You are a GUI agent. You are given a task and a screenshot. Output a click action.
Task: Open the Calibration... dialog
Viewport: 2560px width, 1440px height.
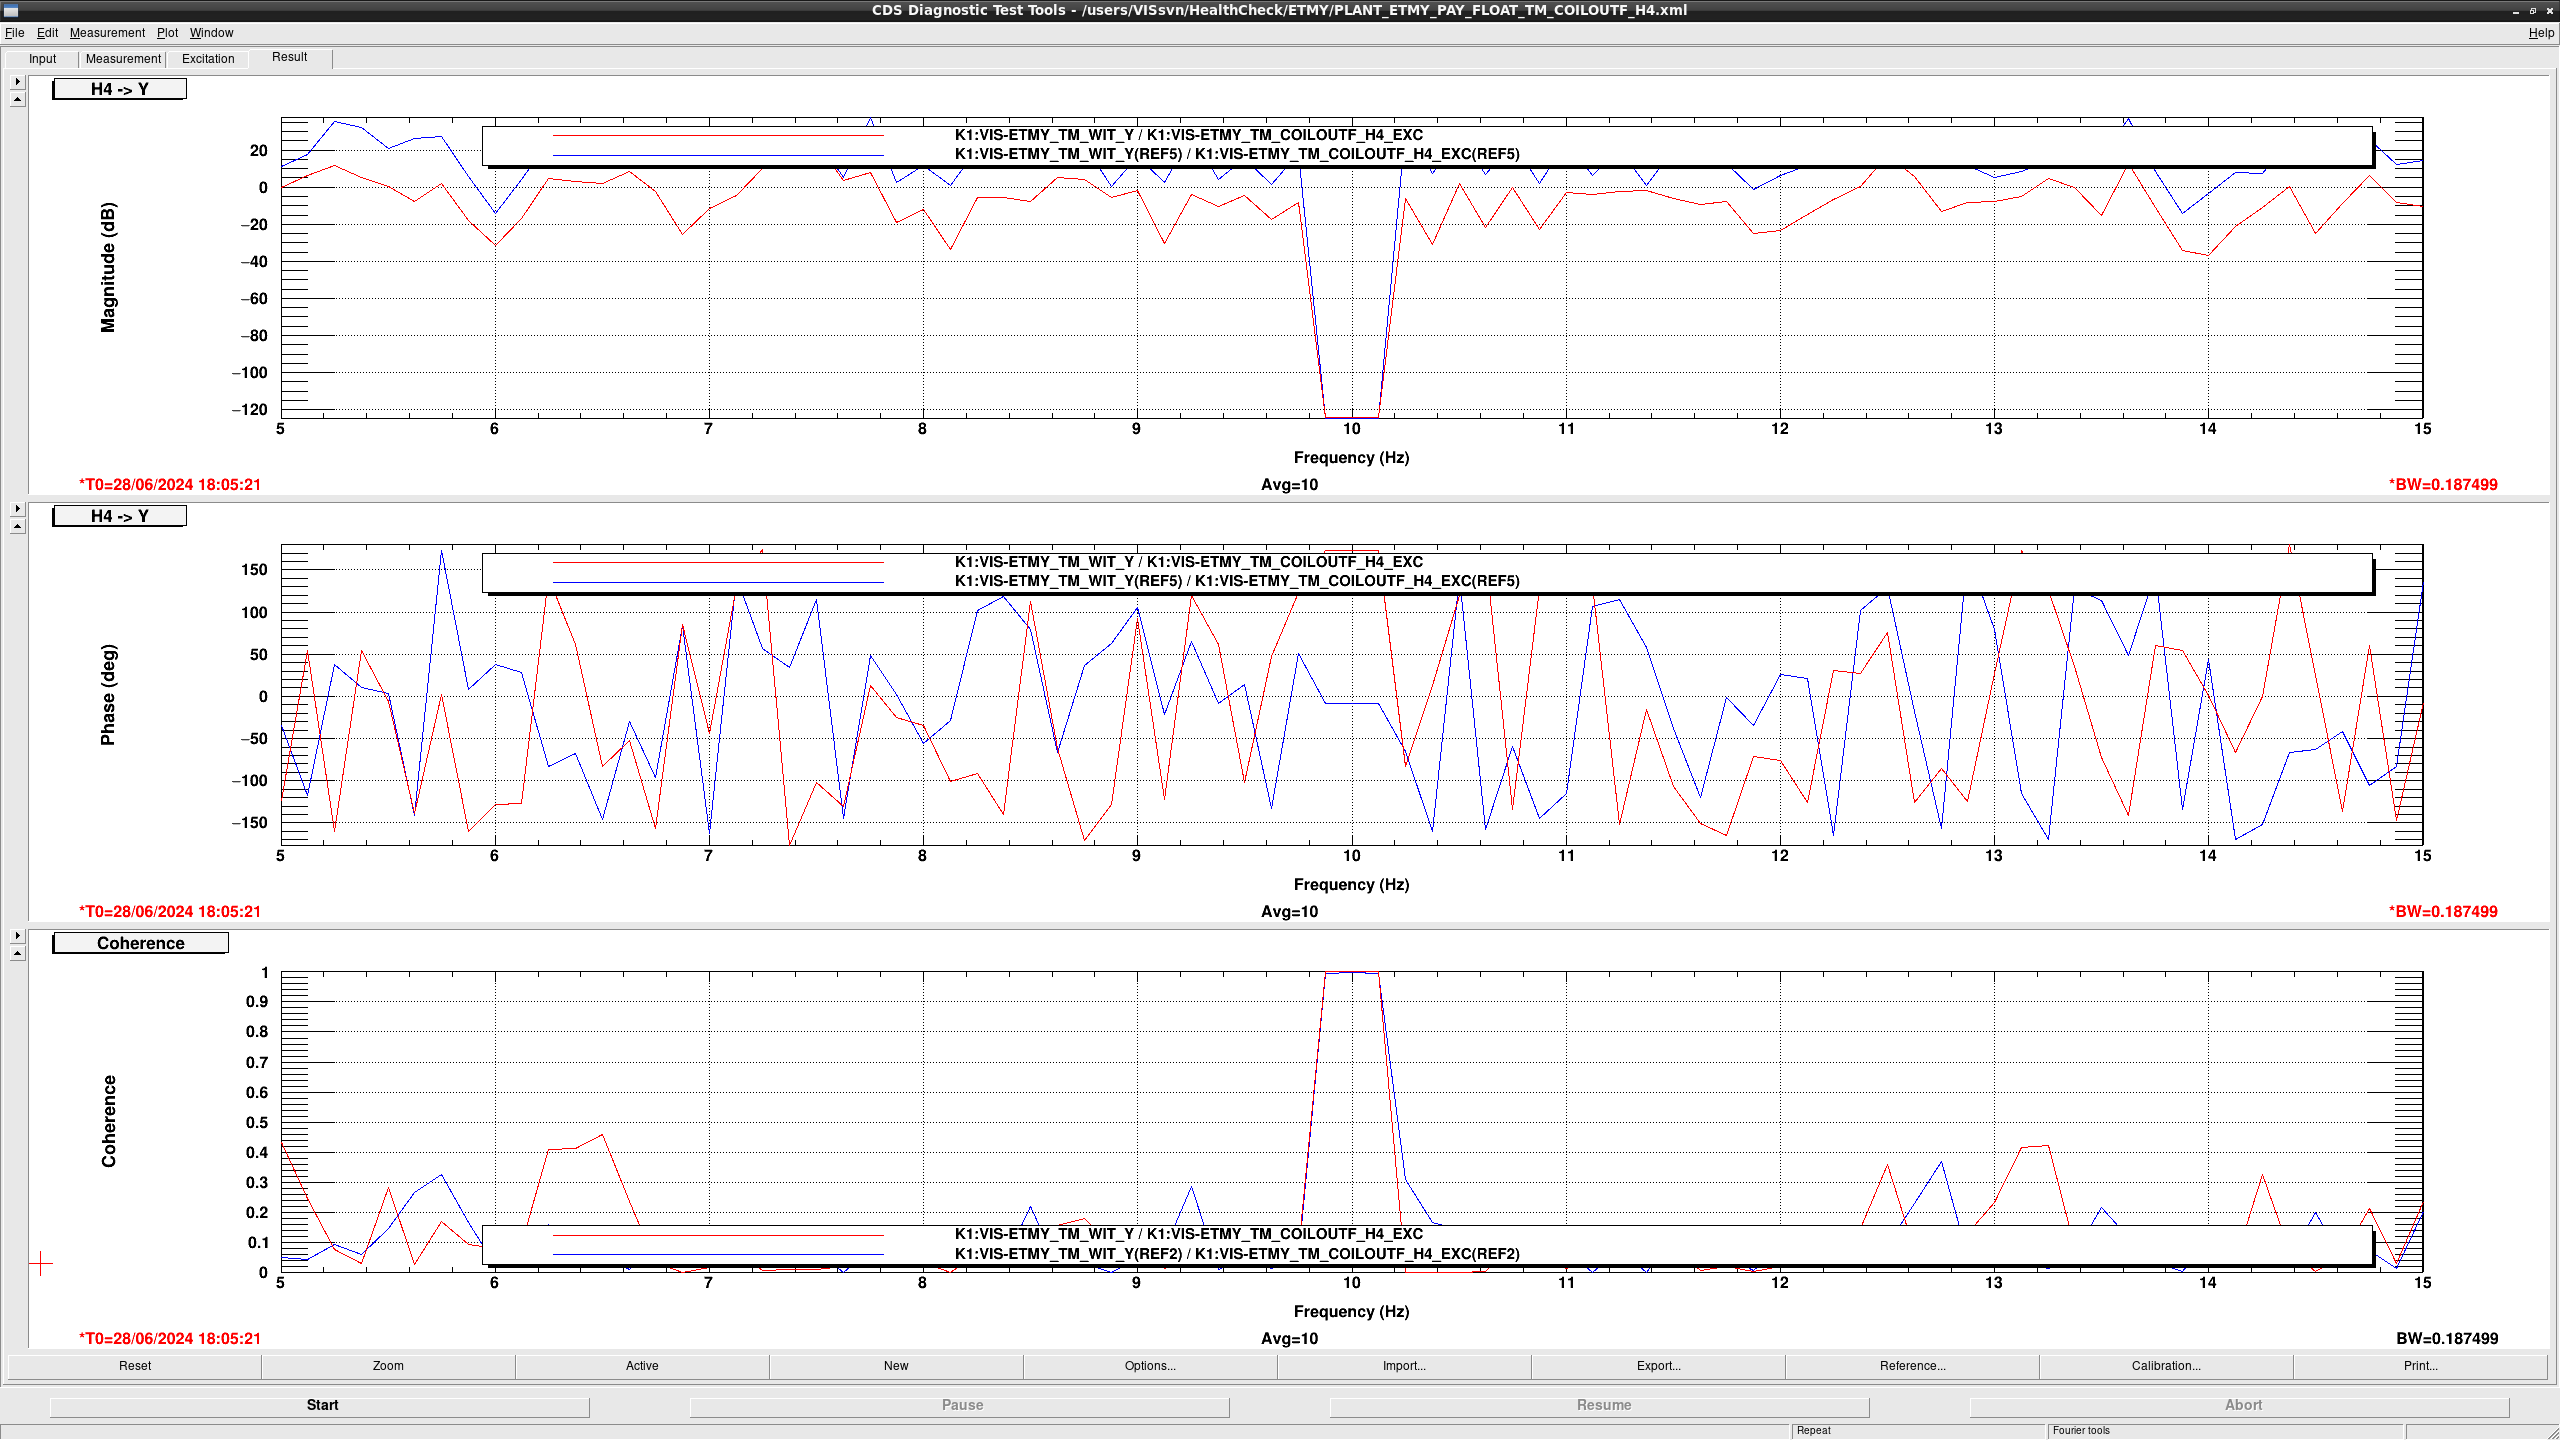click(x=2166, y=1366)
